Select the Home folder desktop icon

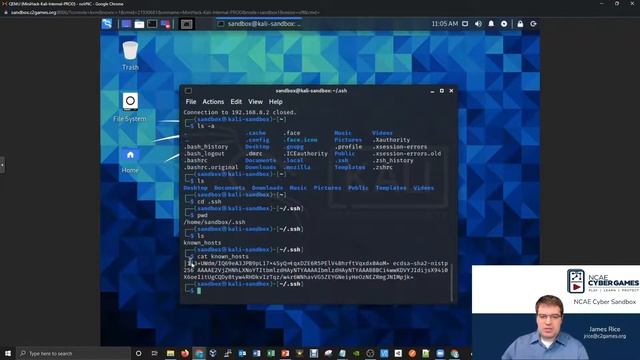coord(130,160)
